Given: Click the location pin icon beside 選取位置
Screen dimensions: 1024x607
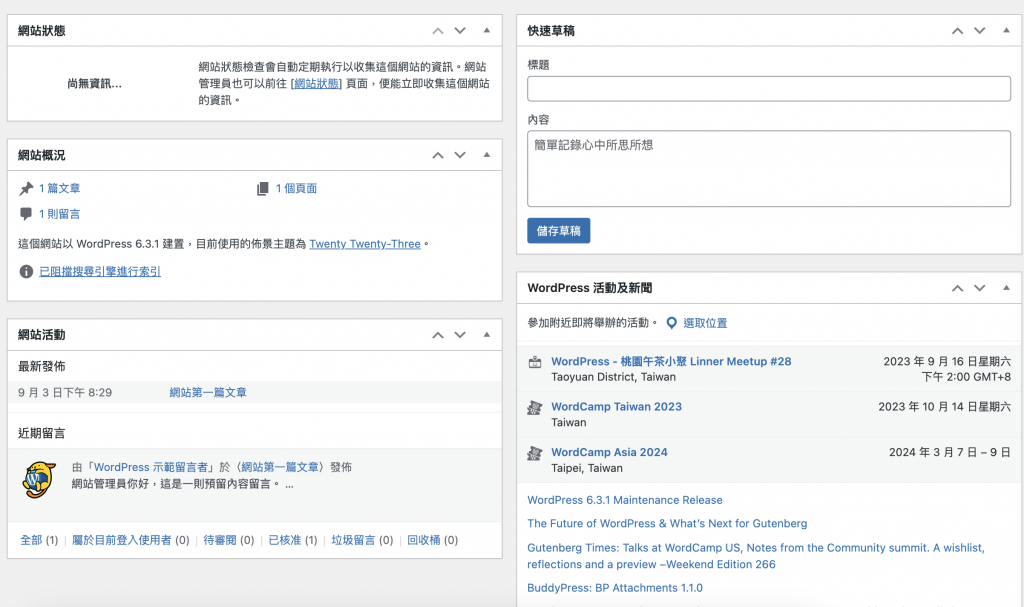Looking at the screenshot, I should point(671,323).
